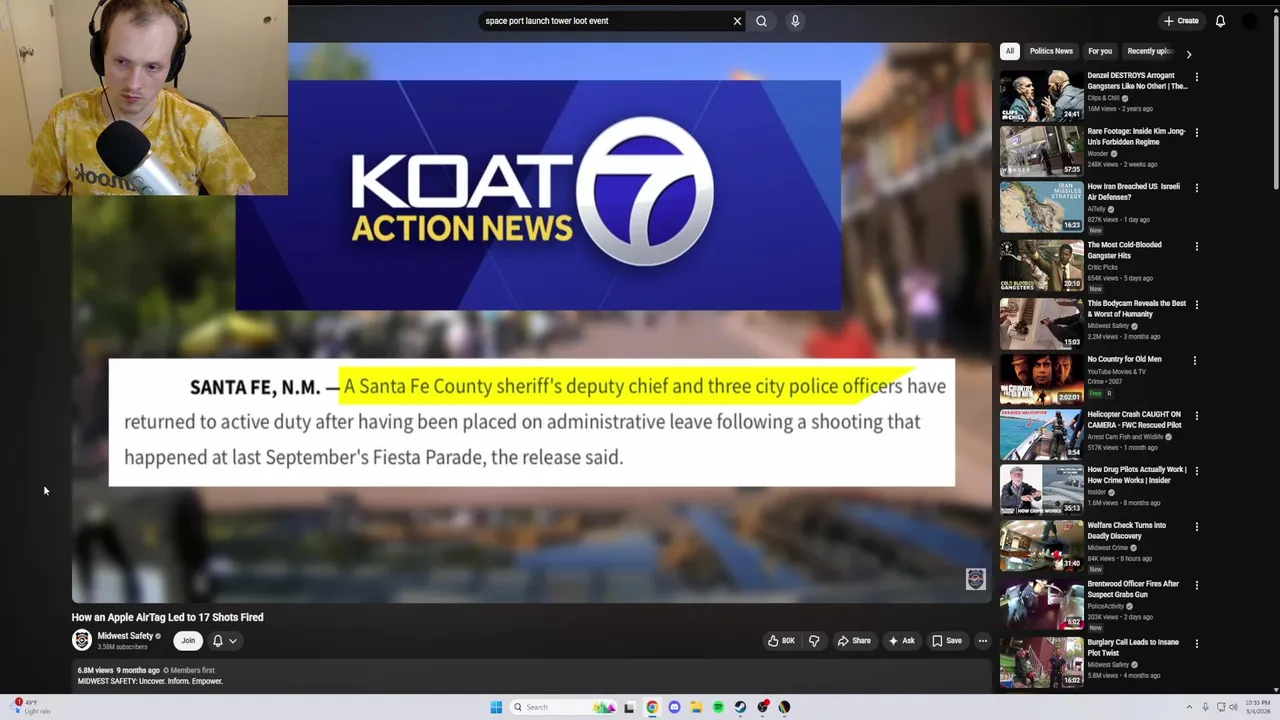
Task: Open options menu for the Denzel video
Action: [x=1196, y=77]
